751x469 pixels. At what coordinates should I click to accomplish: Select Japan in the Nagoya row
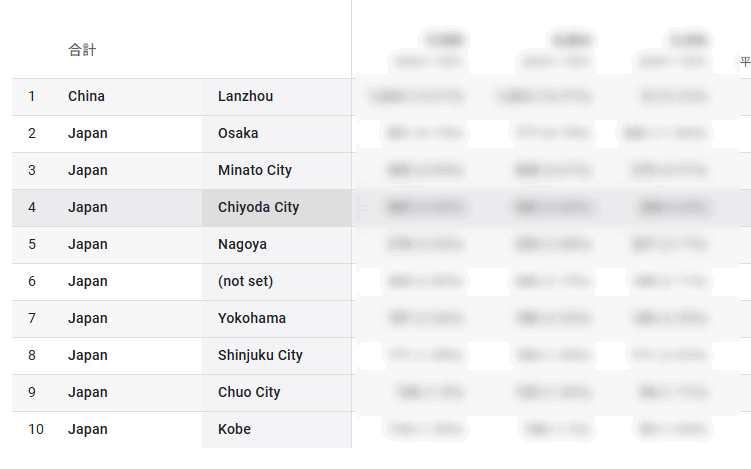(x=88, y=245)
